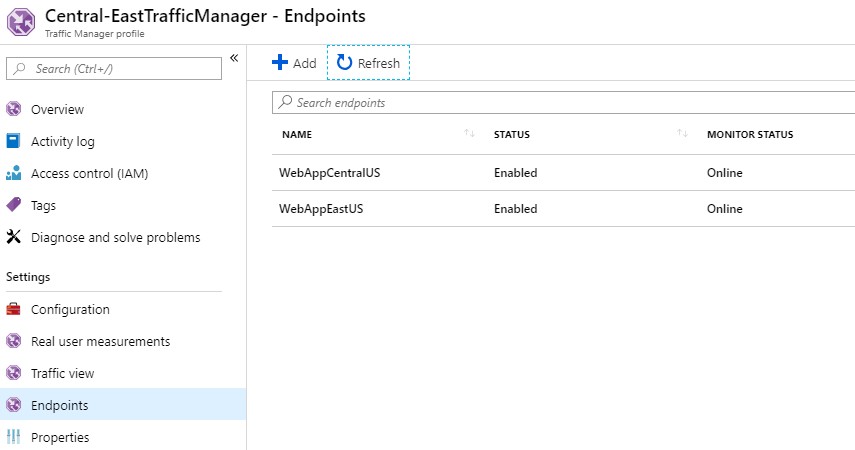This screenshot has height=450, width=855.
Task: Click the purple Tags icon
Action: point(14,205)
